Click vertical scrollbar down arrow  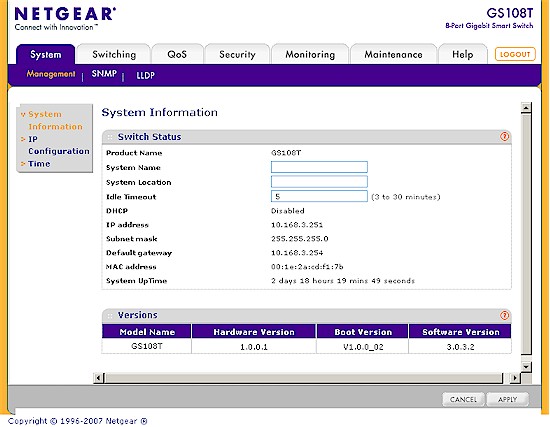point(526,367)
